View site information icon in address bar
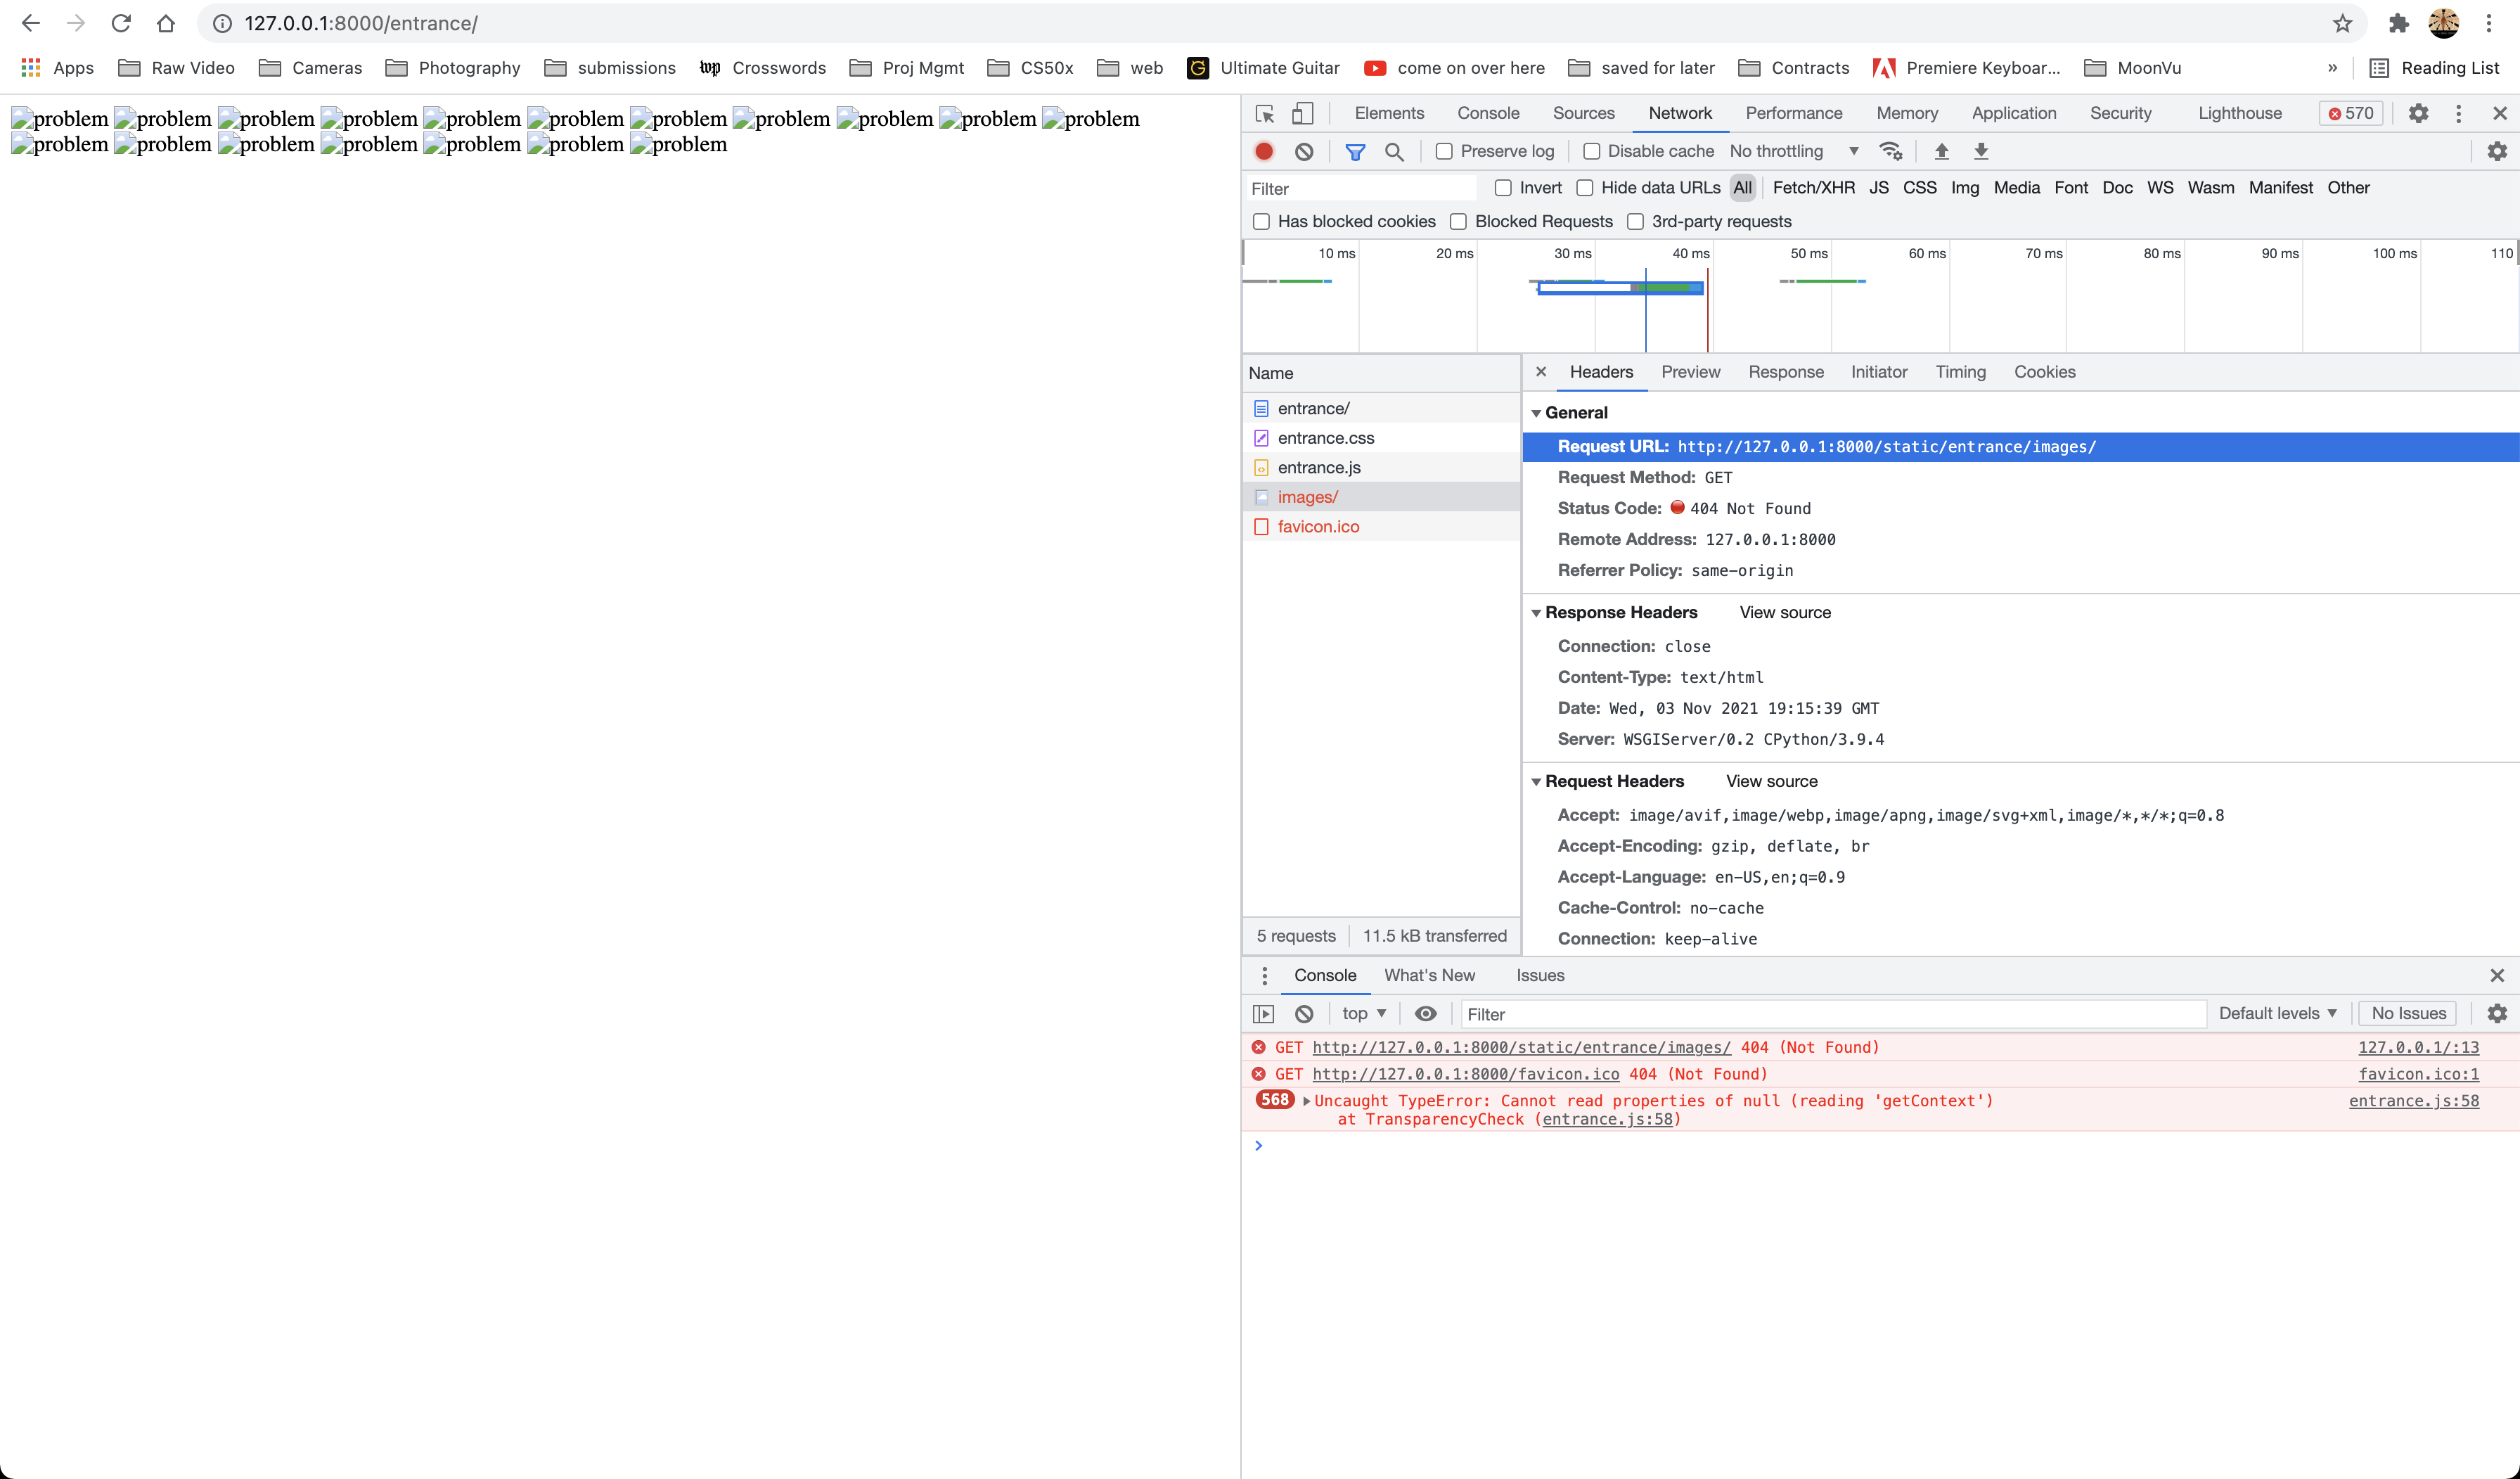The height and width of the screenshot is (1479, 2520). [223, 23]
